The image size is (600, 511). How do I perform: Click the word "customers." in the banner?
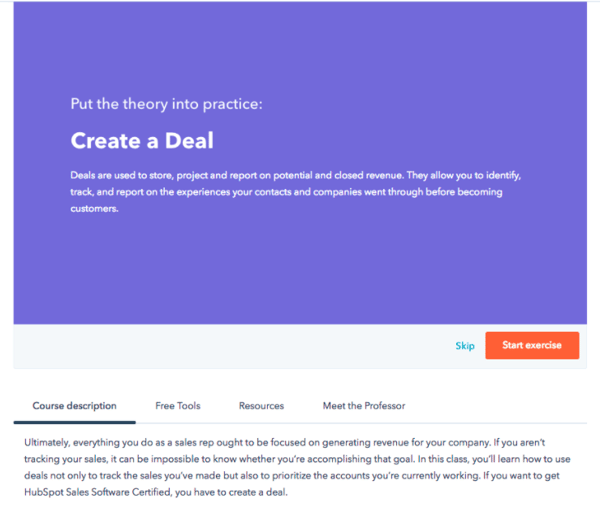click(x=94, y=210)
